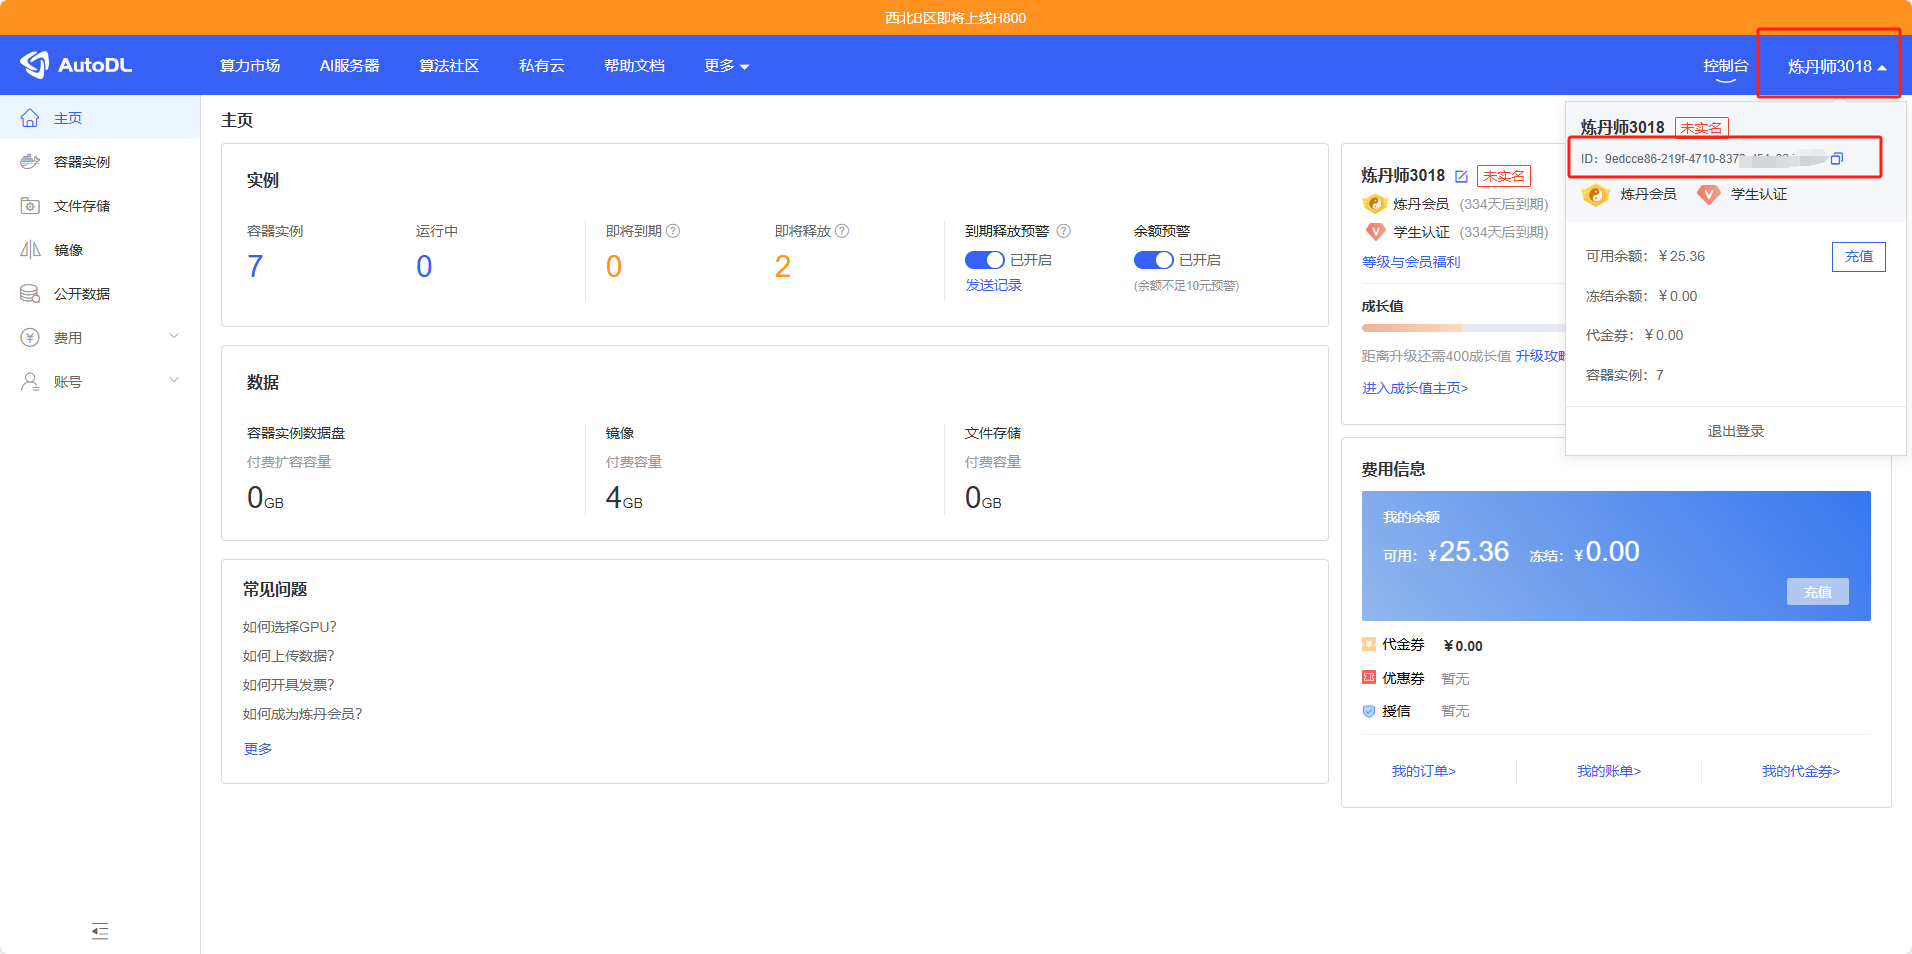Screen dimensions: 1912x954
Task: Click the public data sidebar icon
Action: click(30, 294)
